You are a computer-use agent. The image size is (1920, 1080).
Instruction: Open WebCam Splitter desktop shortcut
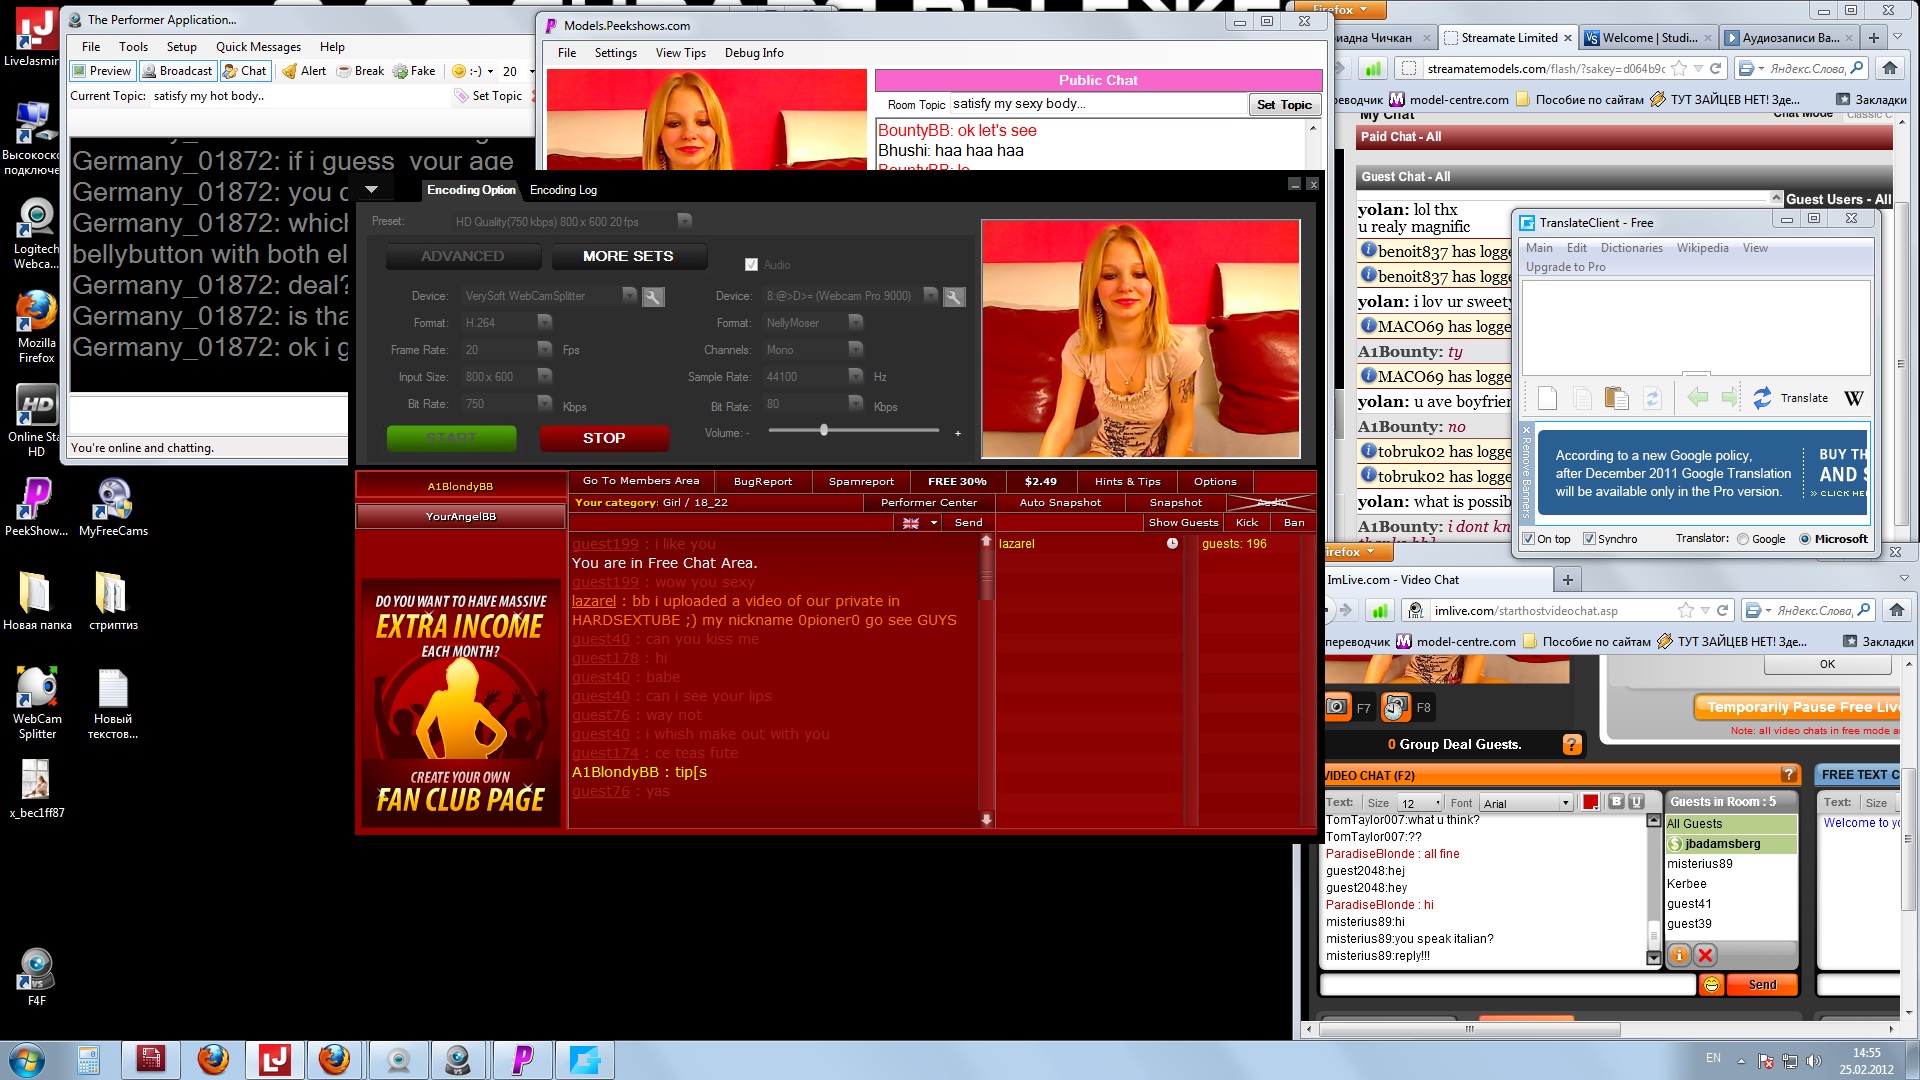(37, 703)
